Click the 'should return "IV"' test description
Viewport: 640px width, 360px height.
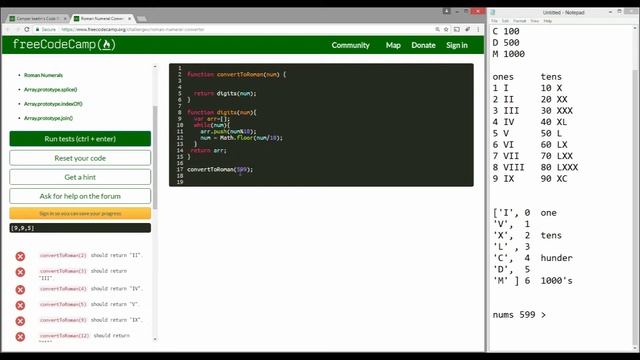[116, 289]
